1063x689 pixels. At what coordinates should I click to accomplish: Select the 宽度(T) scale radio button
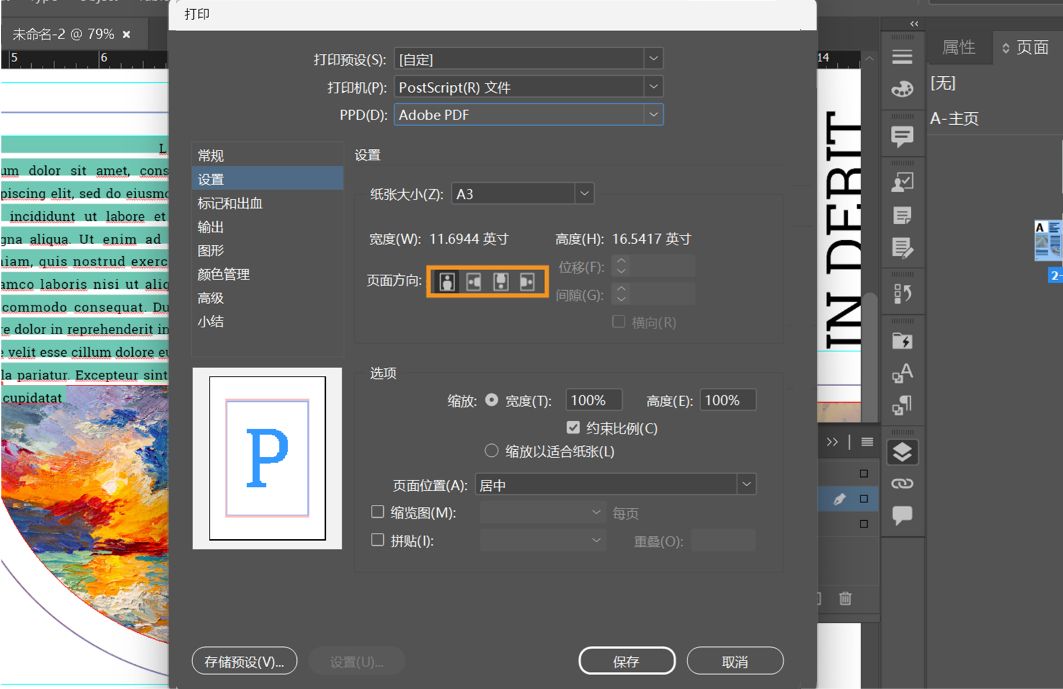pos(492,400)
